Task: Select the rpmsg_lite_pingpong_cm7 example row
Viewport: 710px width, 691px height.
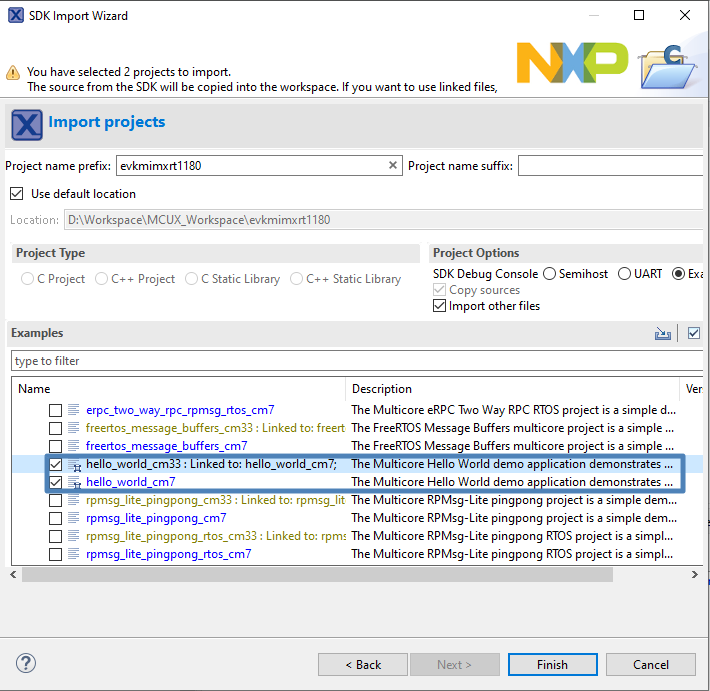Action: coord(156,518)
